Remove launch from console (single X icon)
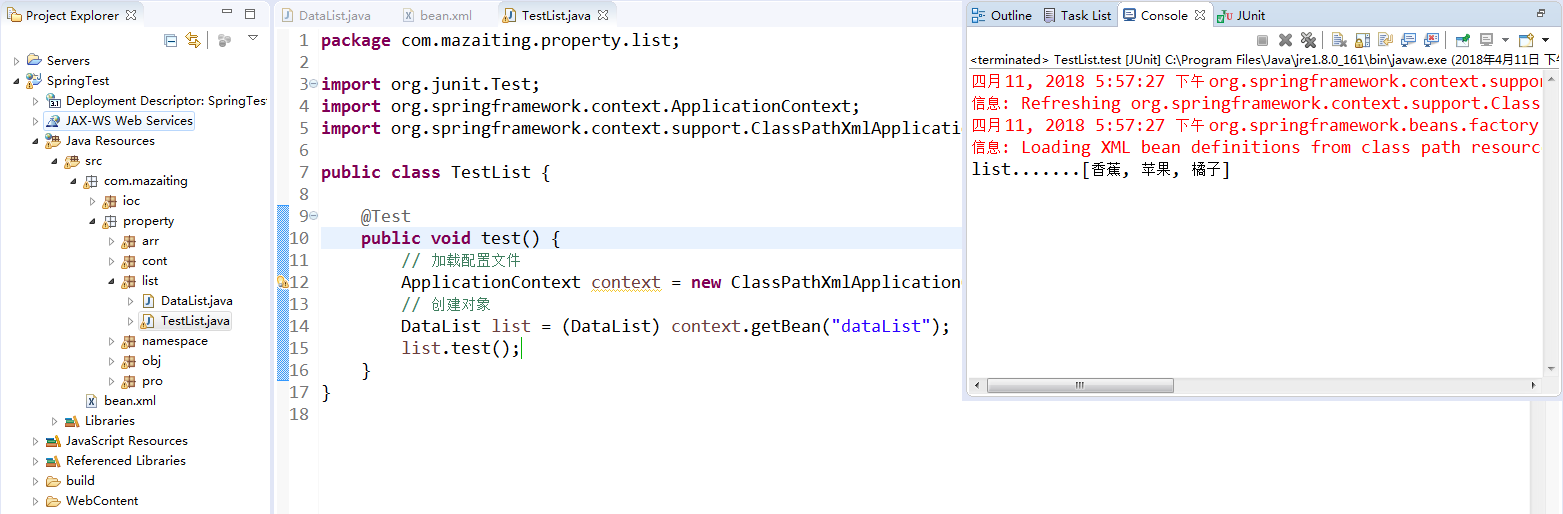This screenshot has height=514, width=1563. coord(1285,40)
